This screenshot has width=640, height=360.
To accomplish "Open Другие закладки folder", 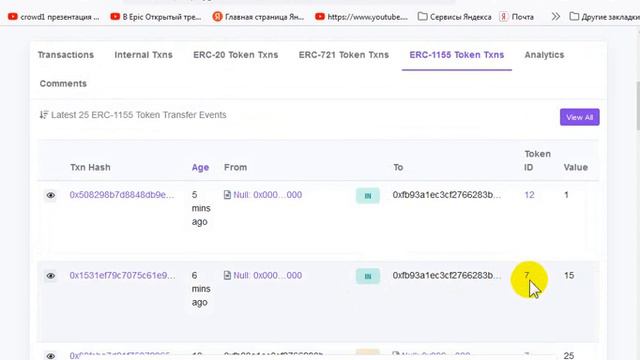I will [605, 17].
